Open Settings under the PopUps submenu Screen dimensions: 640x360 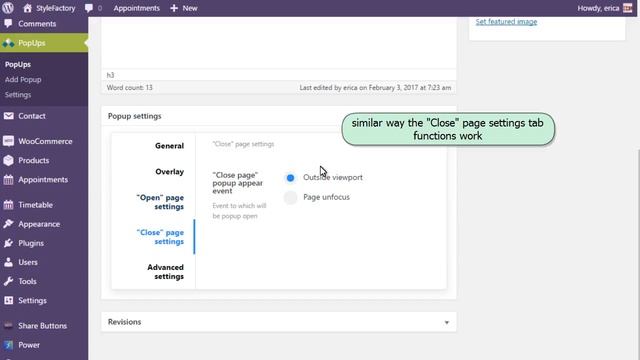pos(18,95)
